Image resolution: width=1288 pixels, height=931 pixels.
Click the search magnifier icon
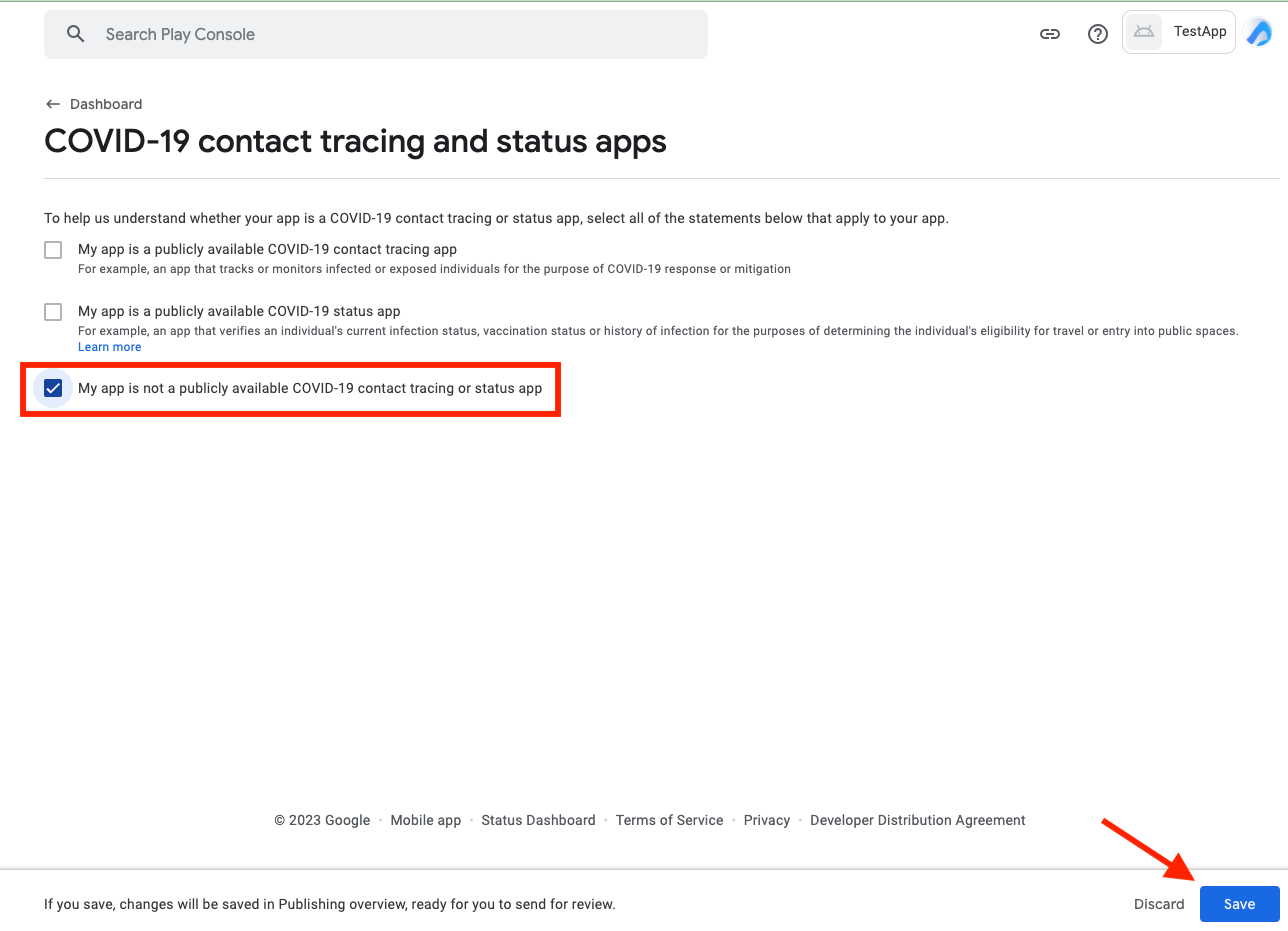[x=75, y=34]
